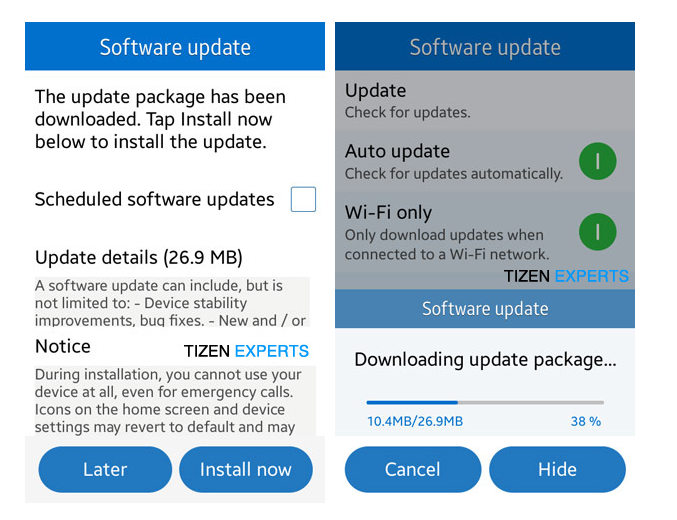Click the Notice section heading
Viewport: 677px width, 520px height.
click(x=63, y=346)
